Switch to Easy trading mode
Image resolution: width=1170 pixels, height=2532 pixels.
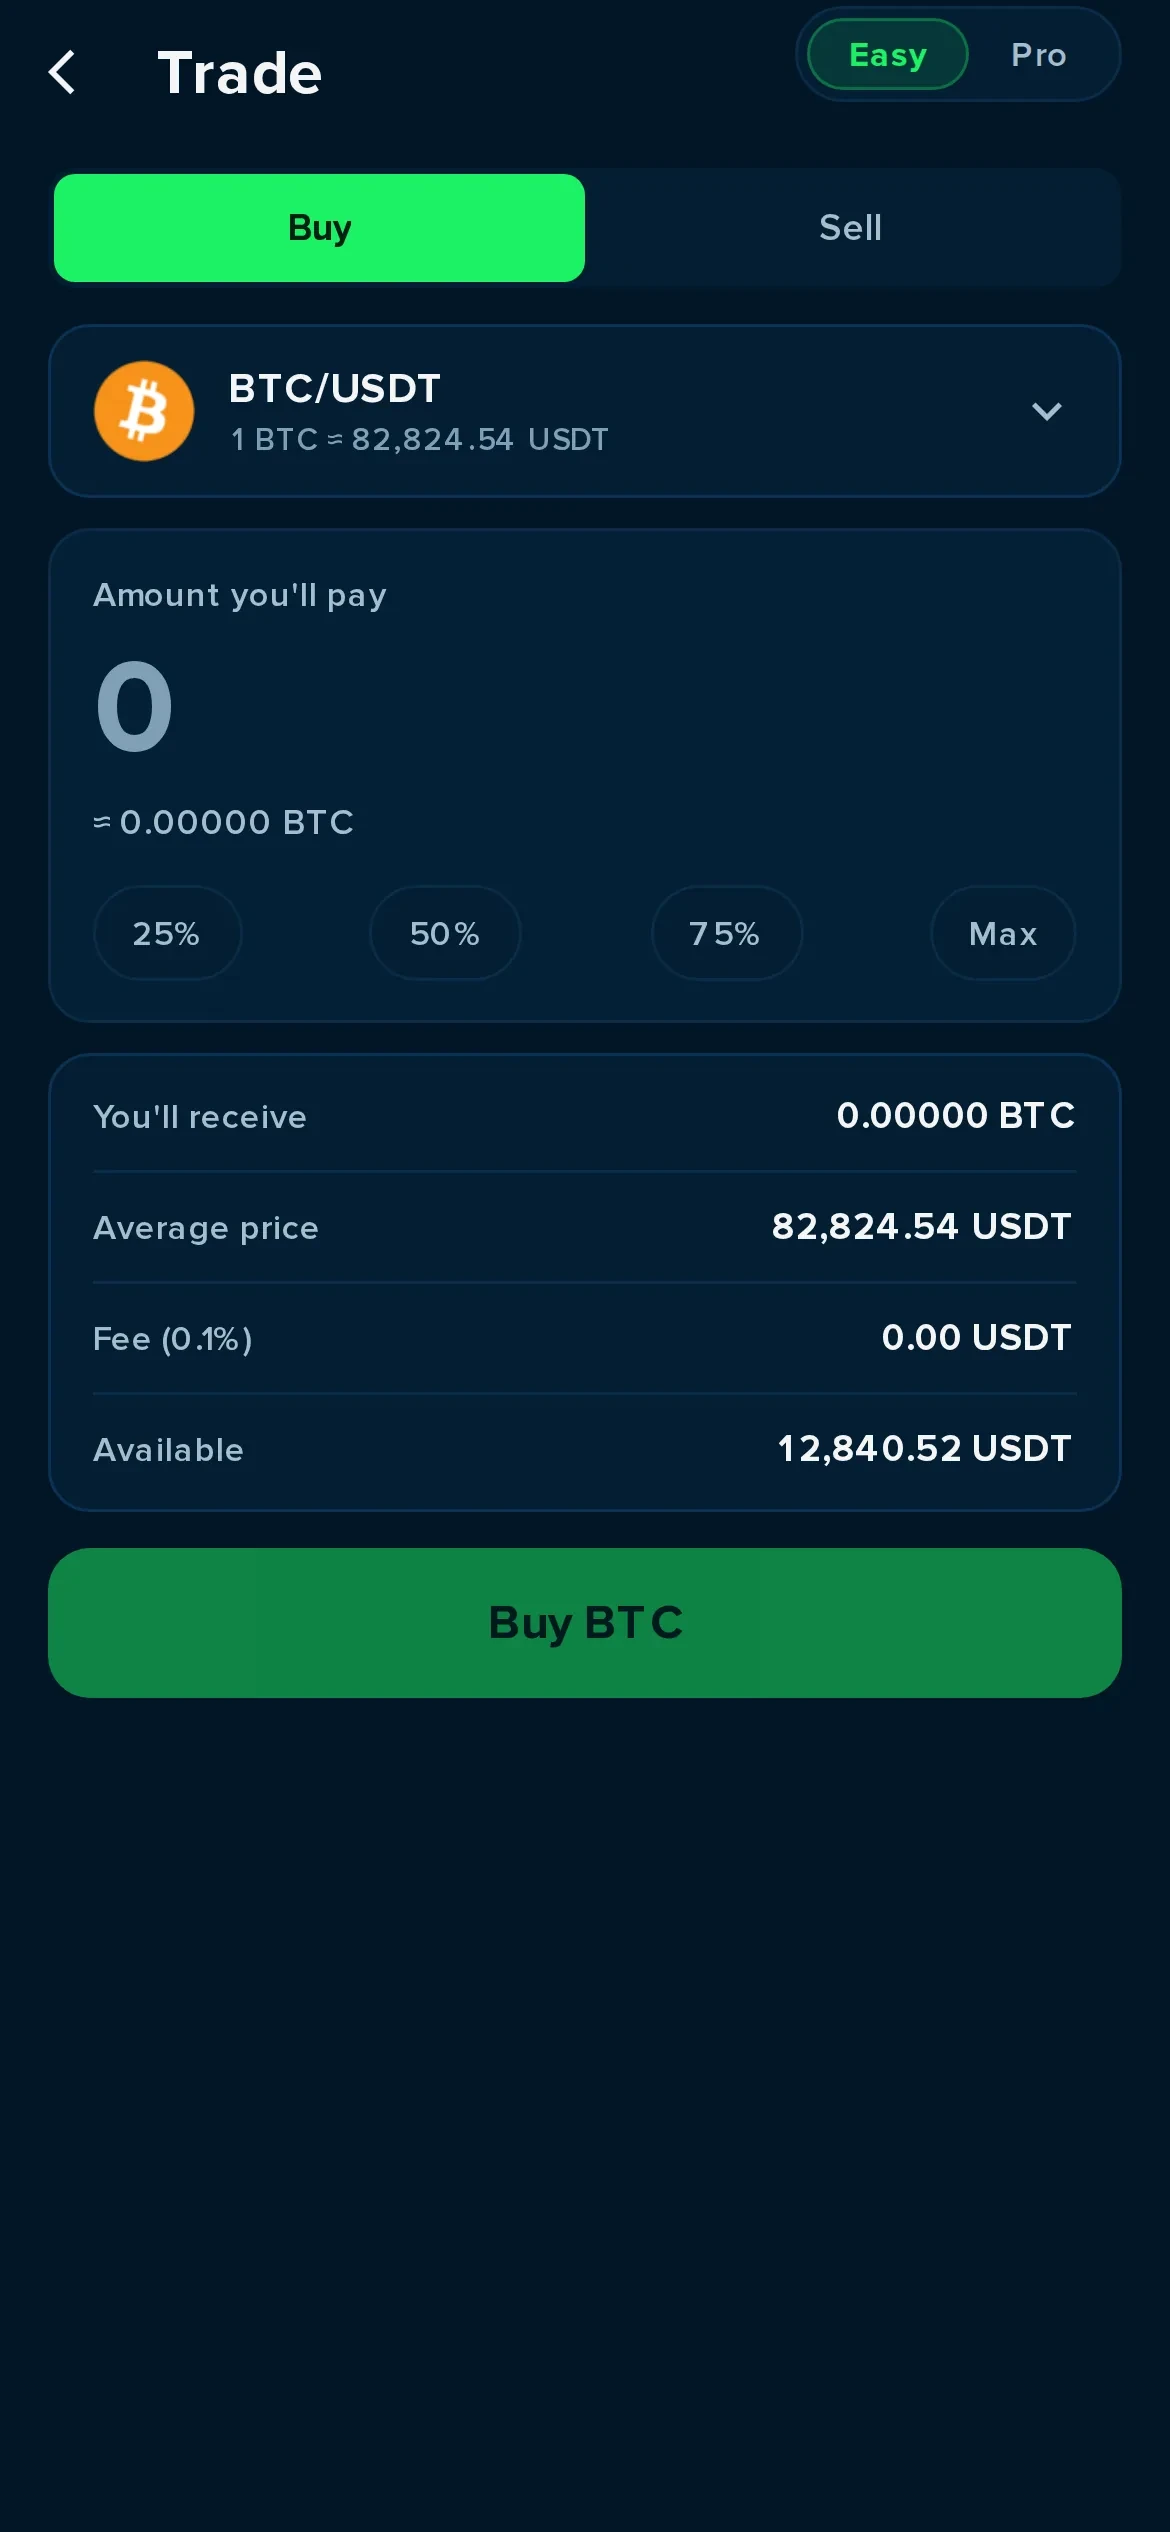887,54
